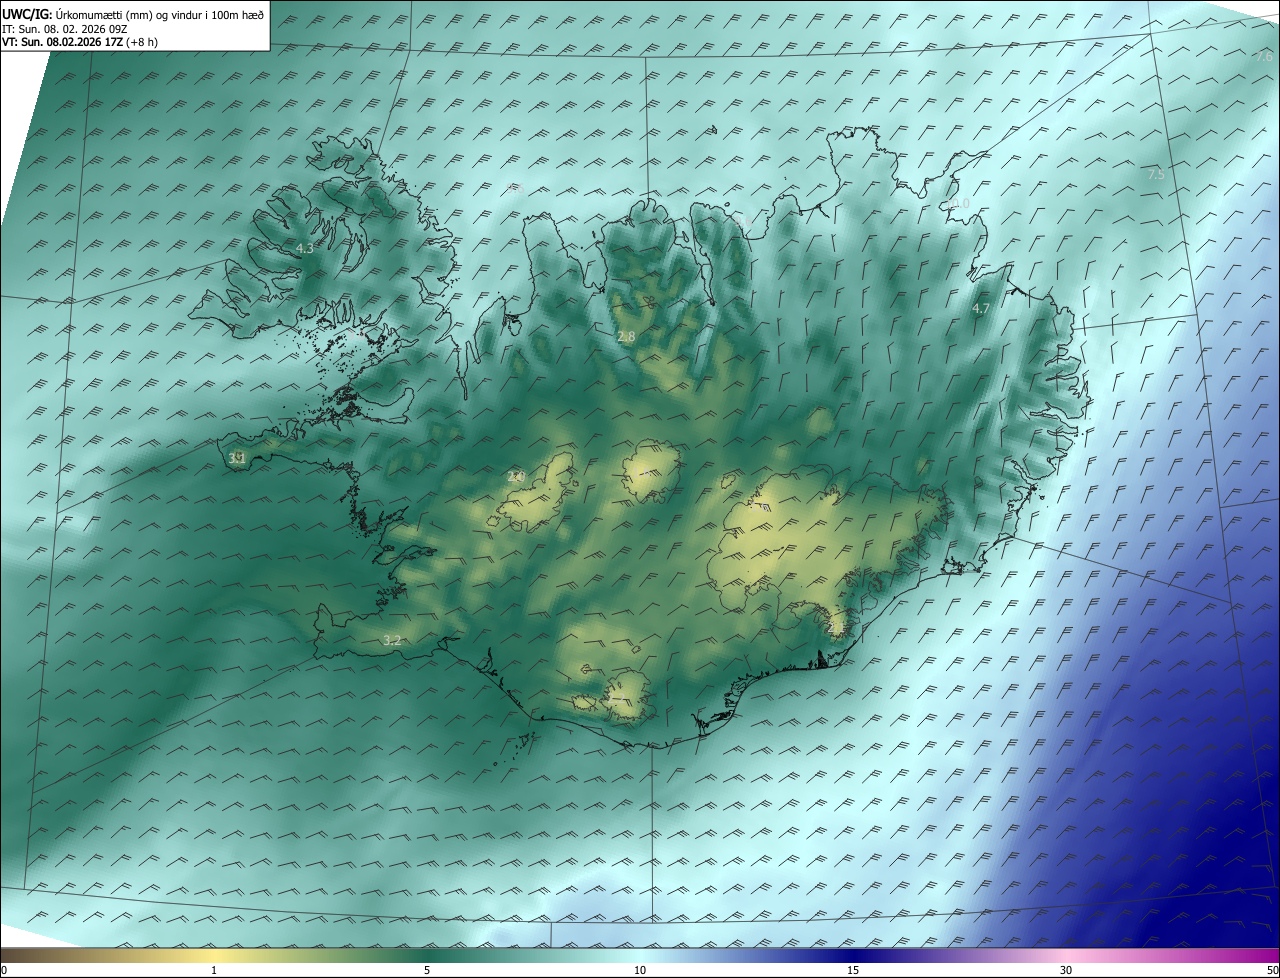Click the 2.0 label beside Langjökull glacier

pos(516,477)
